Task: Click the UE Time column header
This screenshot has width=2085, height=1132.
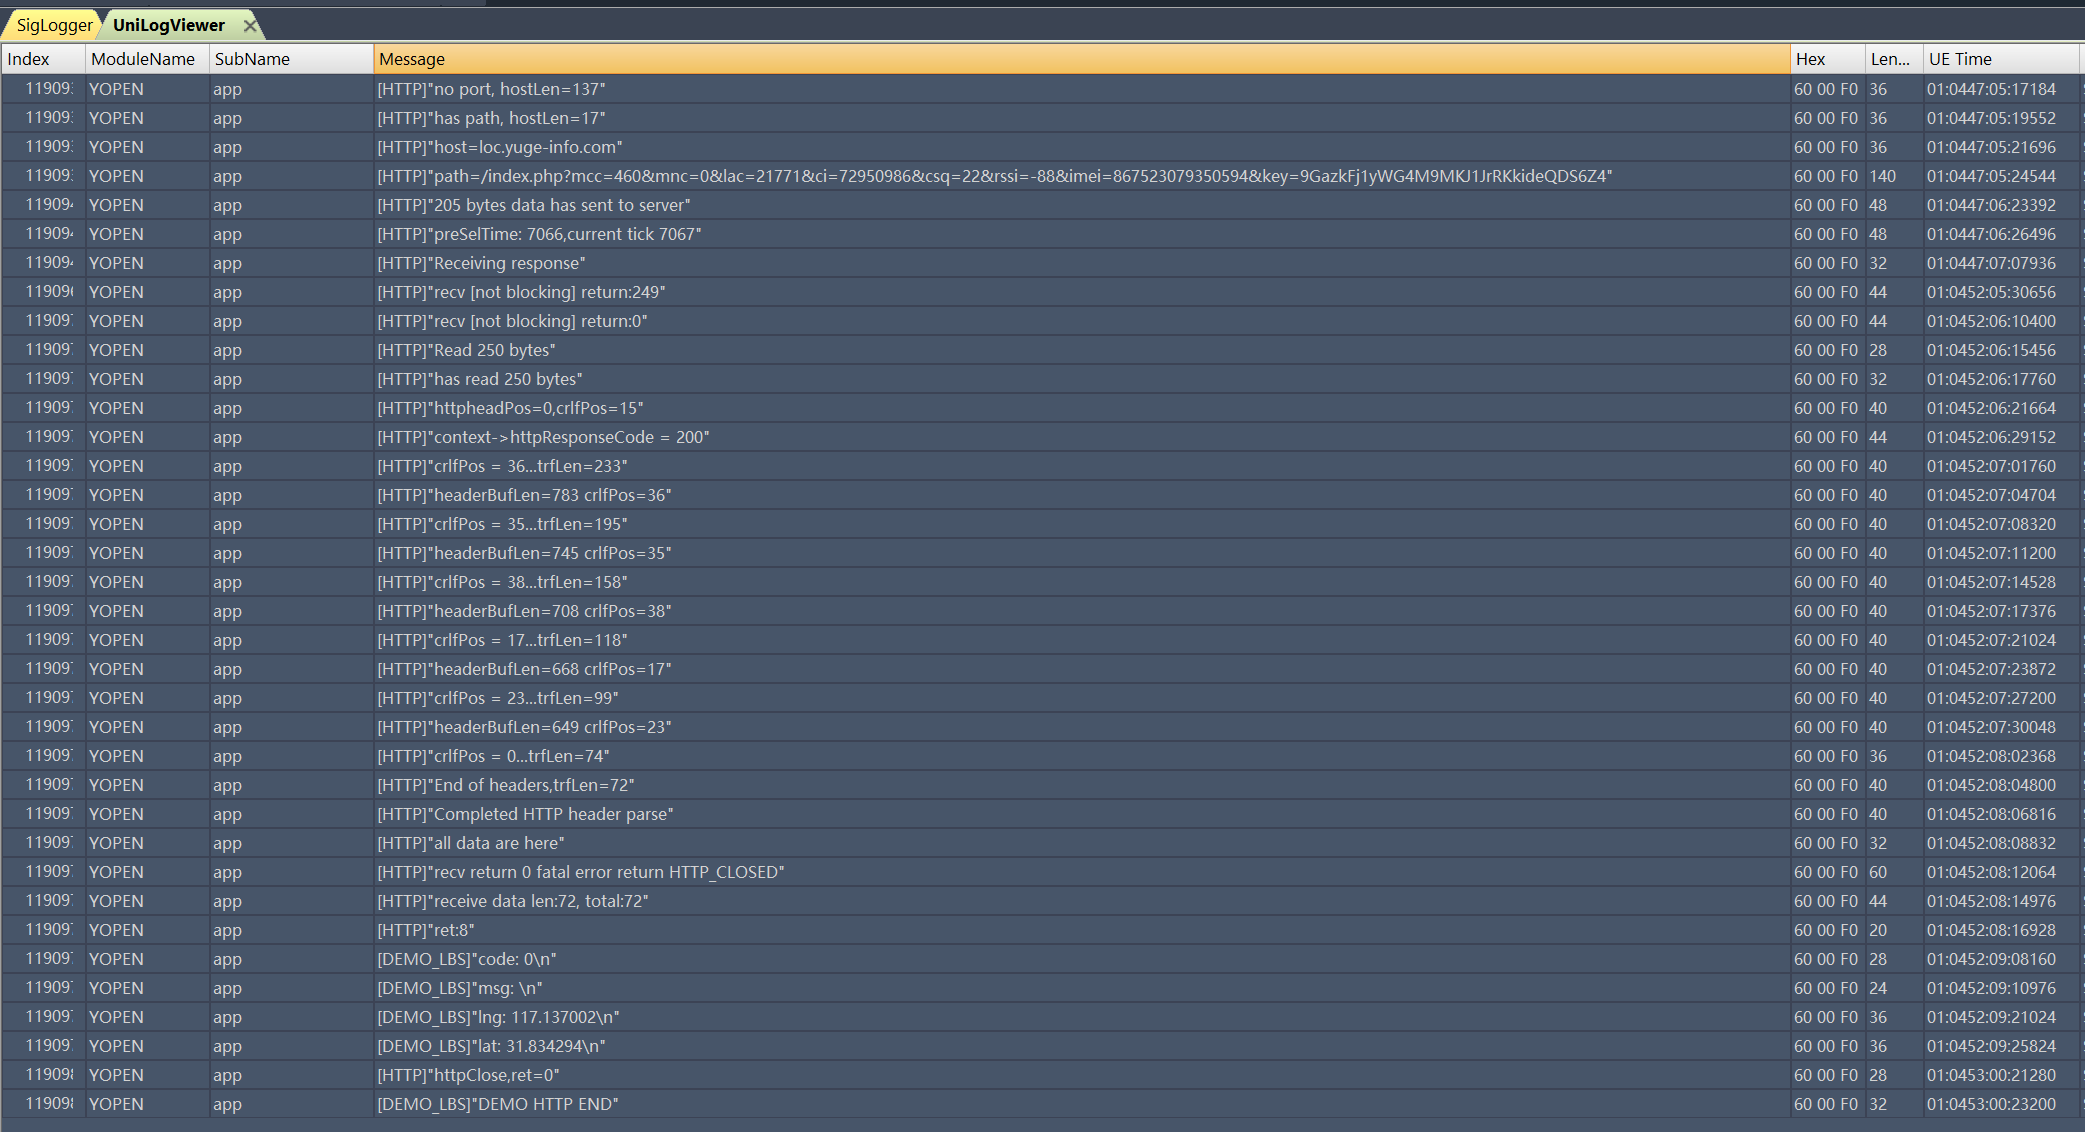Action: pyautogui.click(x=2001, y=59)
